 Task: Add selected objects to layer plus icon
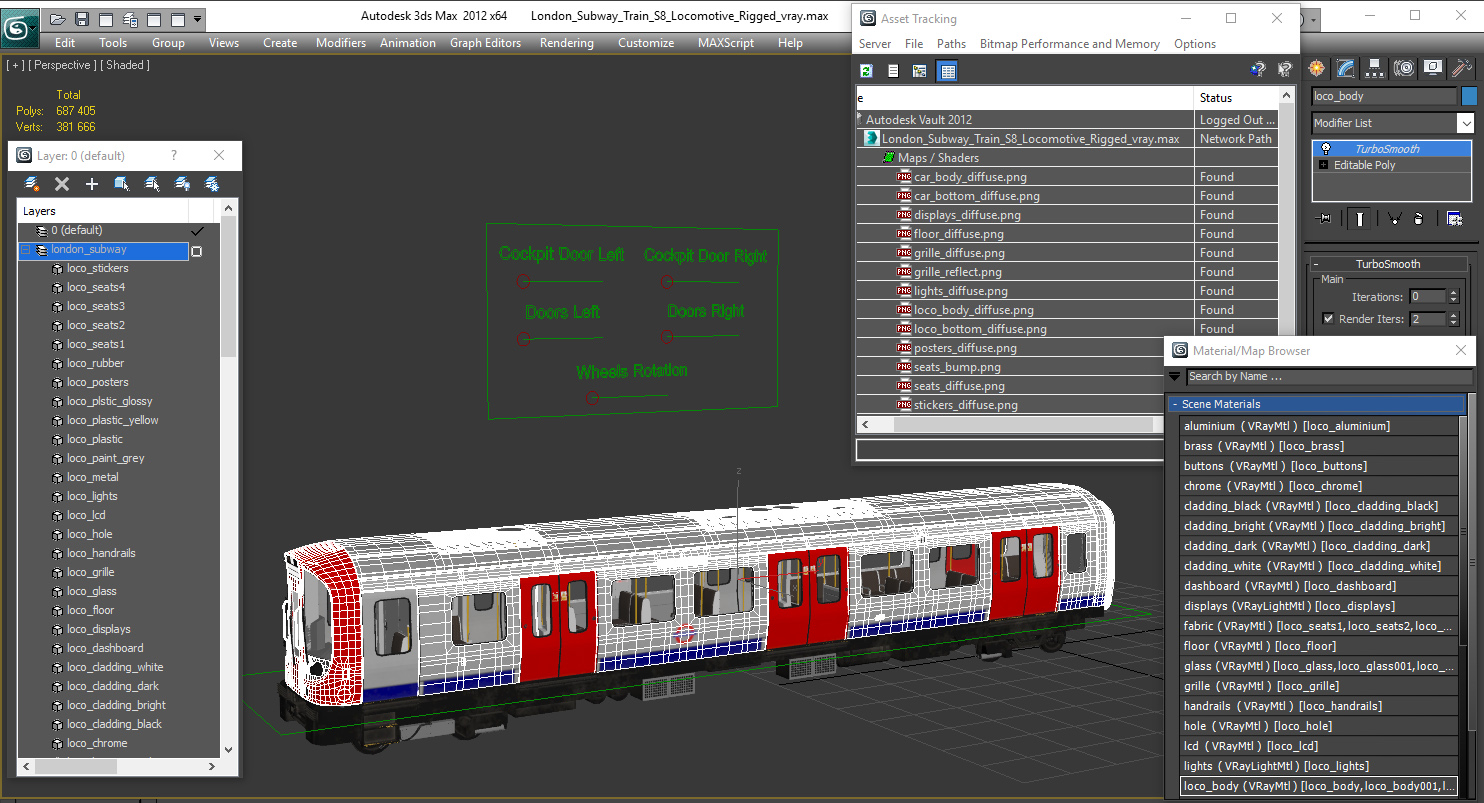92,184
